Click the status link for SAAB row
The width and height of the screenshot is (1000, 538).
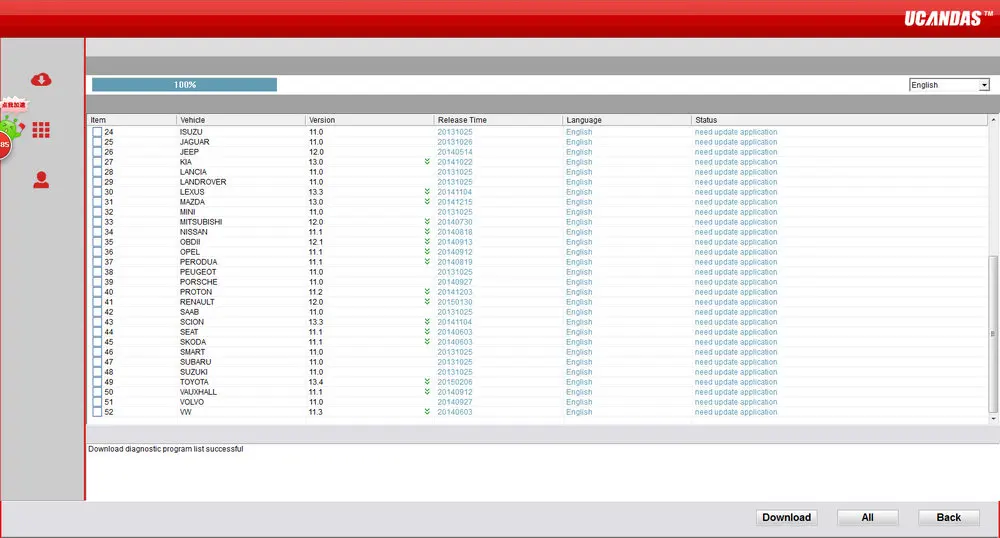(x=736, y=312)
